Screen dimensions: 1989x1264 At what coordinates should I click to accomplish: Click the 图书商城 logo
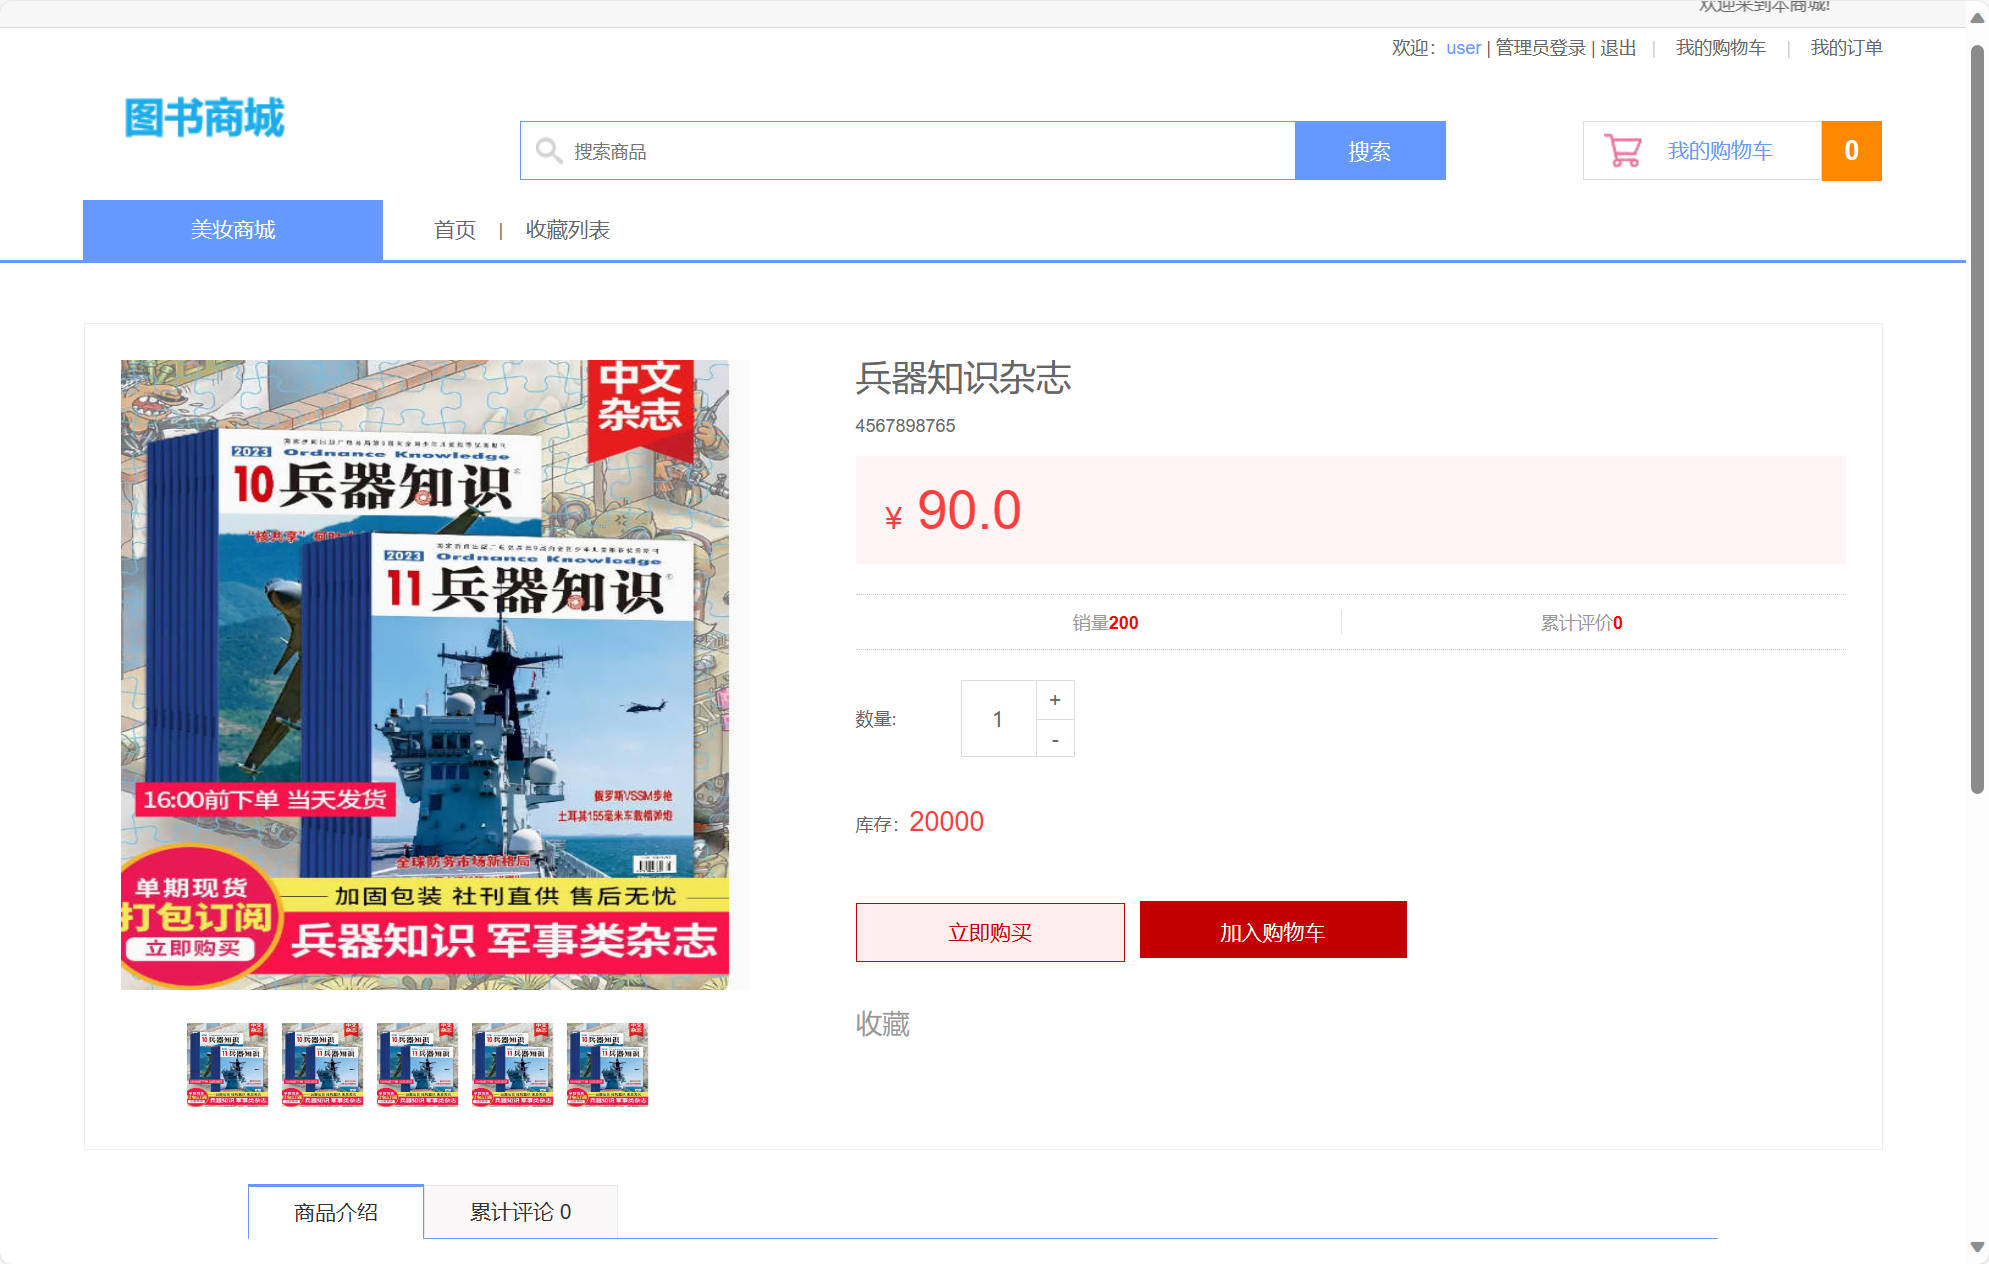coord(204,118)
